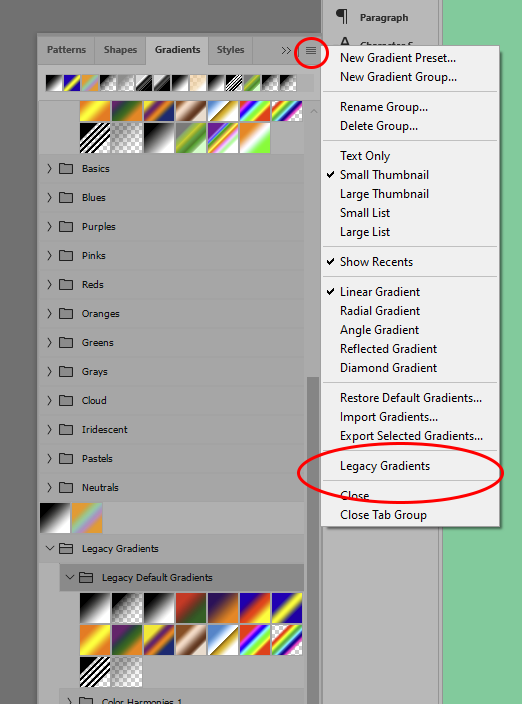The image size is (522, 704).
Task: Select Angle Gradient in the menu
Action: 379,330
